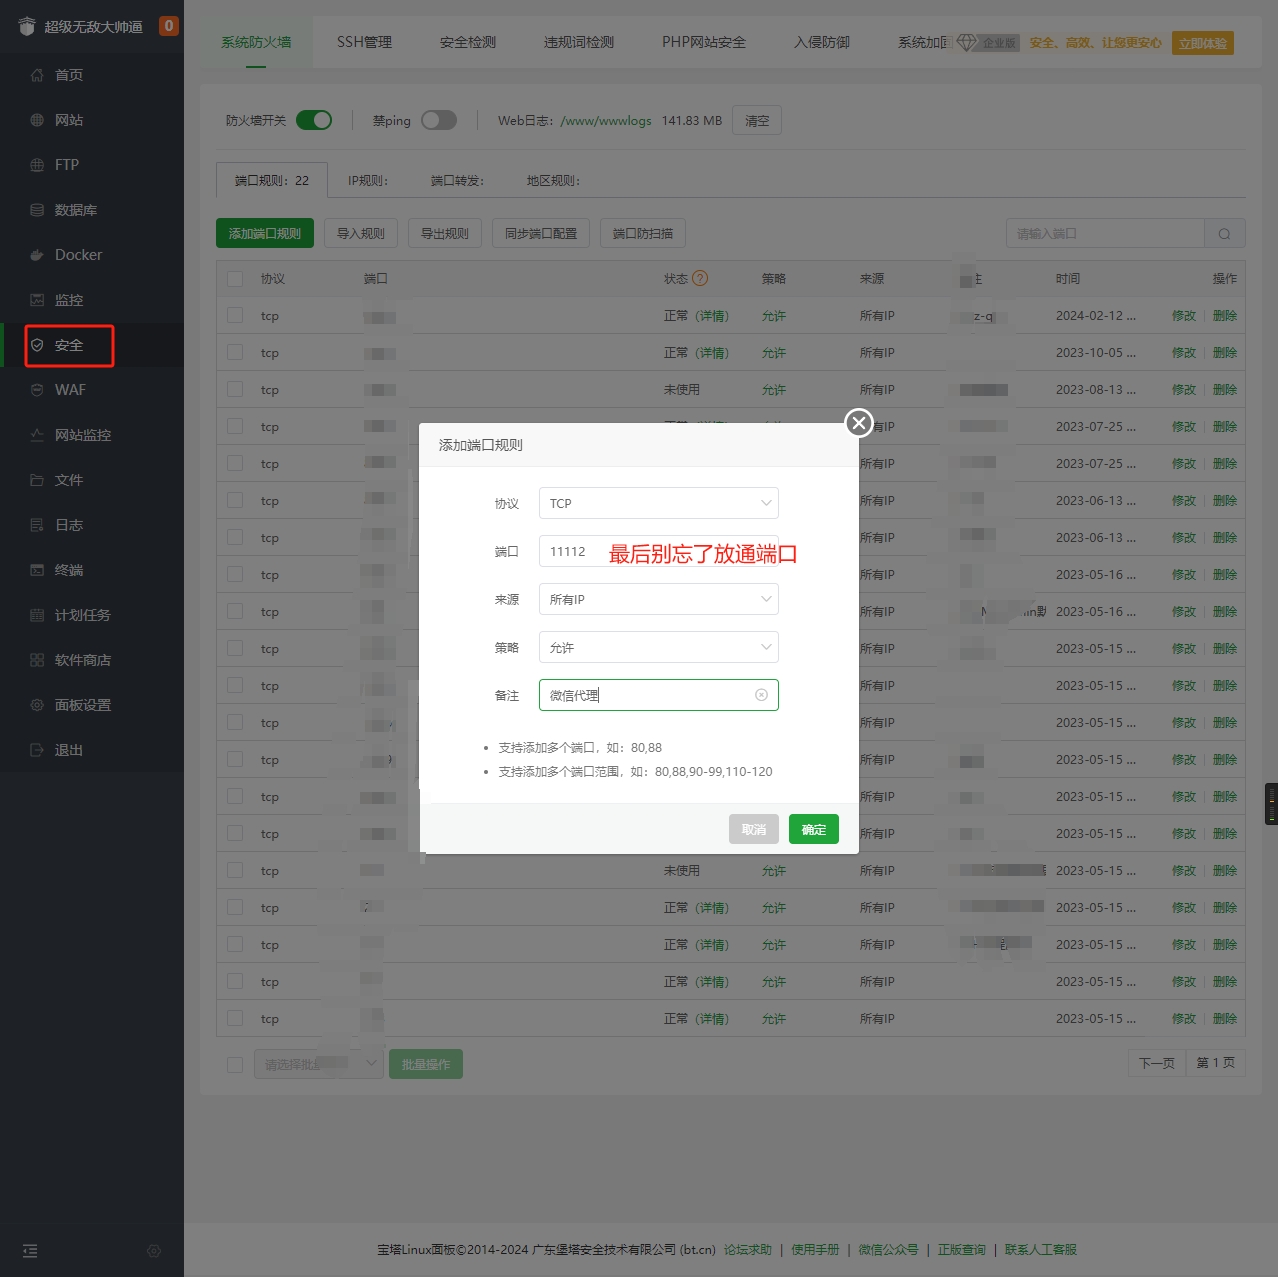Viewport: 1278px width, 1277px height.
Task: Open the policy 允许 dropdown
Action: 658,647
